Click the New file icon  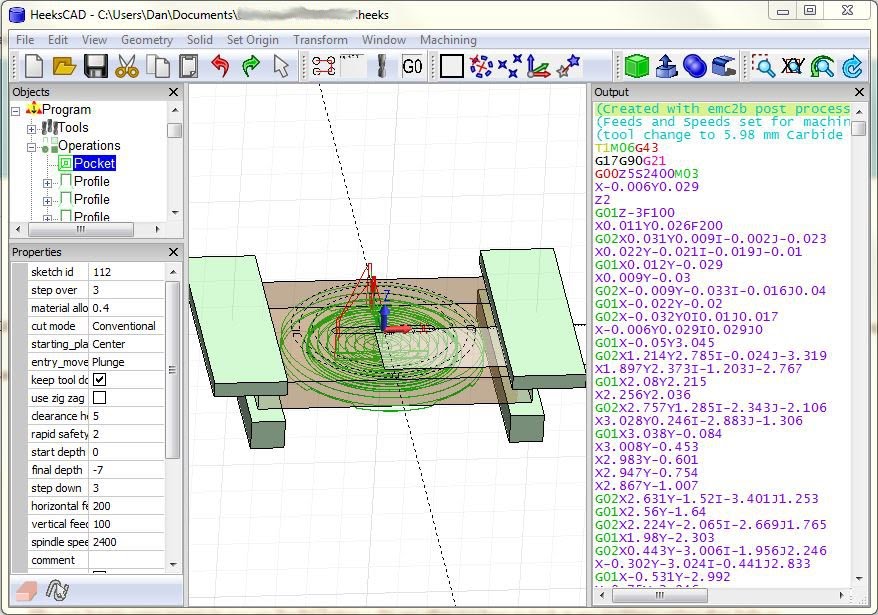click(33, 67)
